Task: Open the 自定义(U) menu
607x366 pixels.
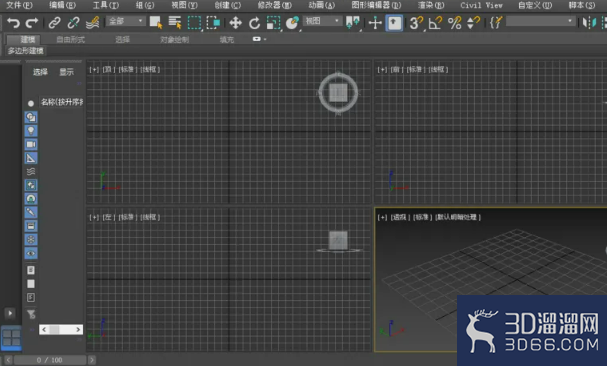Action: (535, 5)
